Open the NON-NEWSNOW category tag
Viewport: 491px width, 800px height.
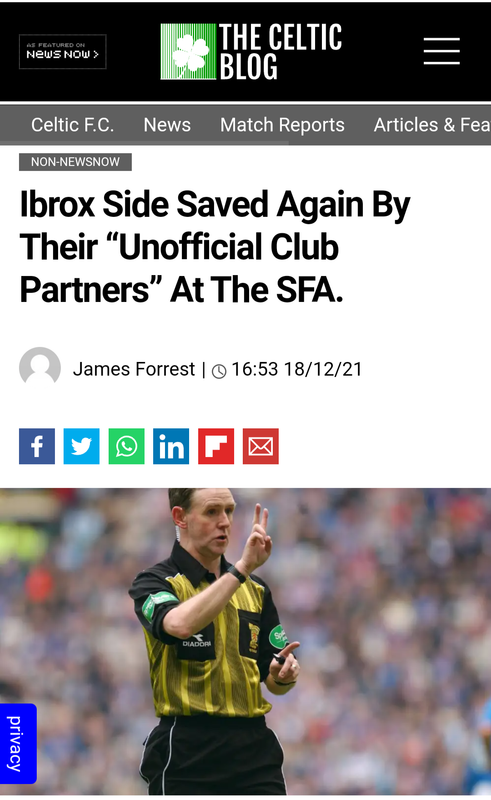[75, 162]
